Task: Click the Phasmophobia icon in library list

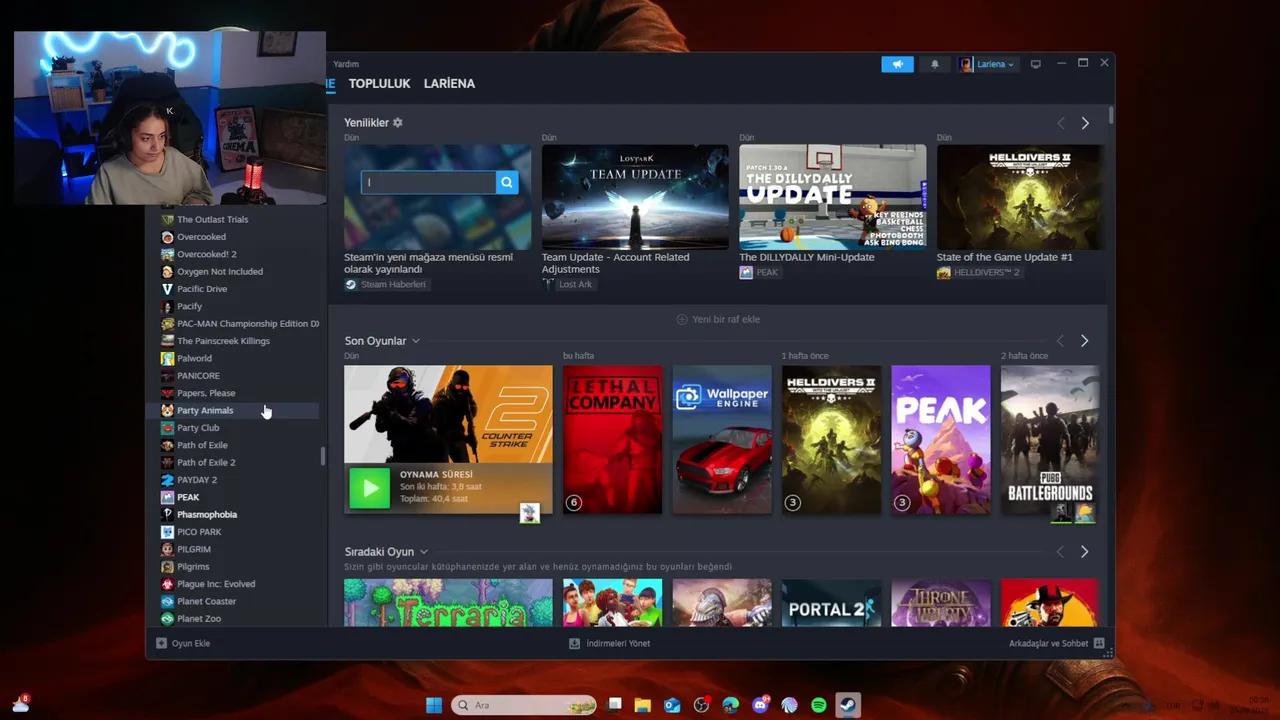Action: (x=167, y=514)
